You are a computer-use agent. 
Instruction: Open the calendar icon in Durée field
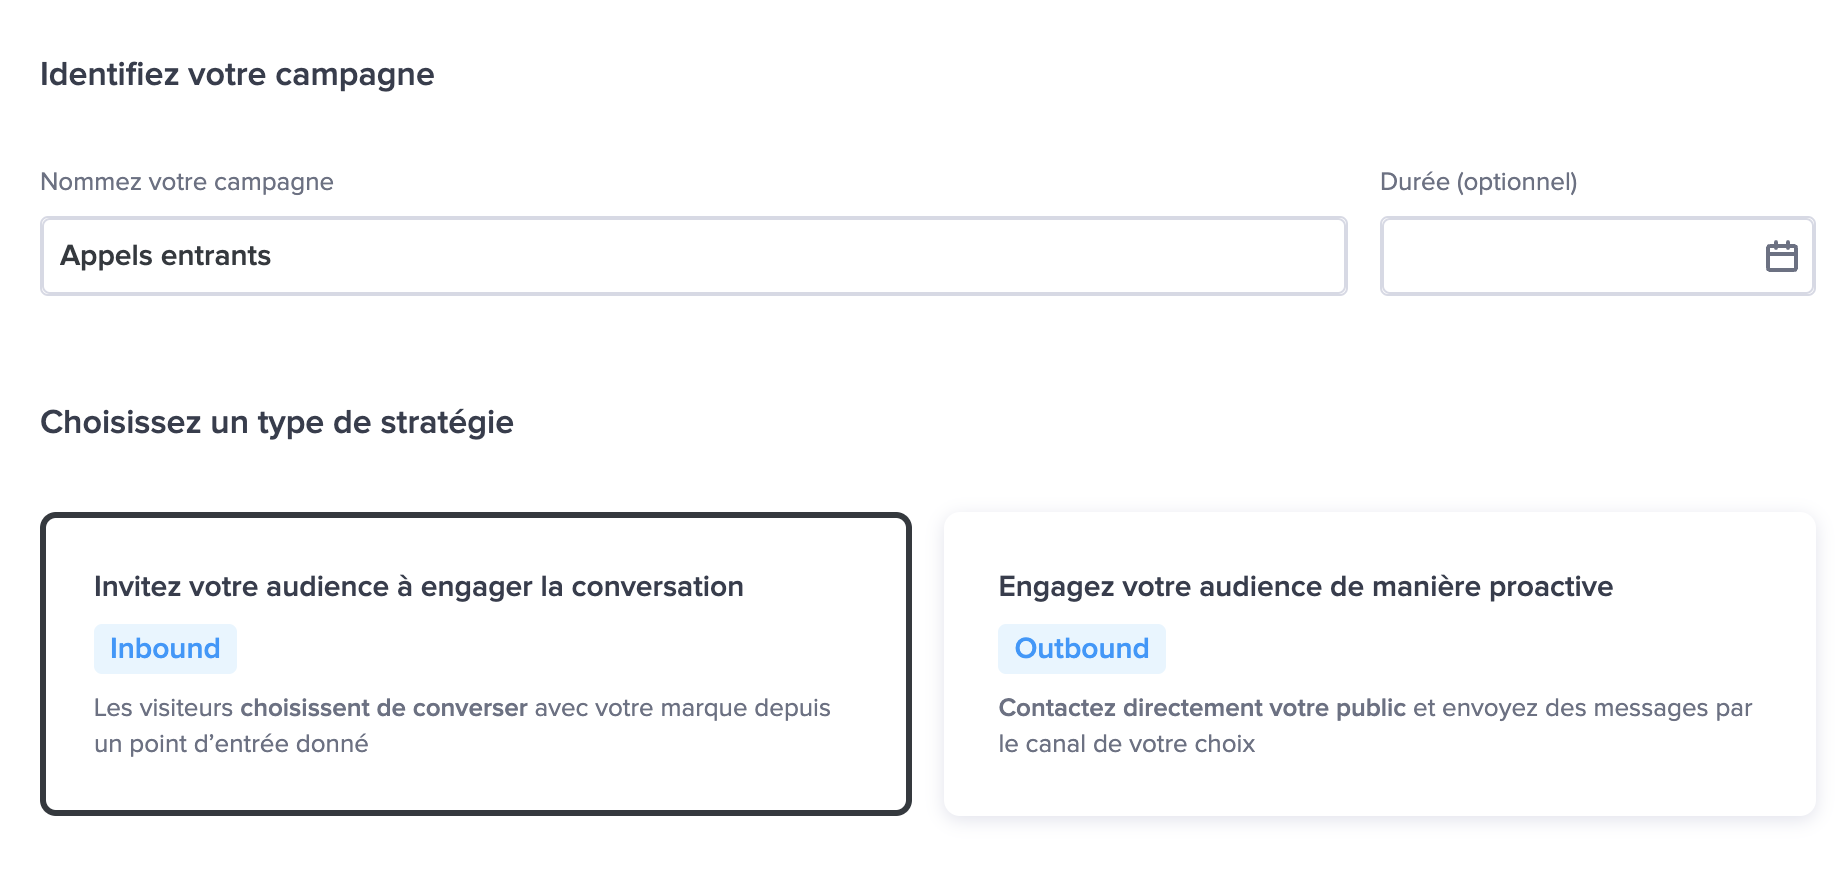[x=1781, y=257]
